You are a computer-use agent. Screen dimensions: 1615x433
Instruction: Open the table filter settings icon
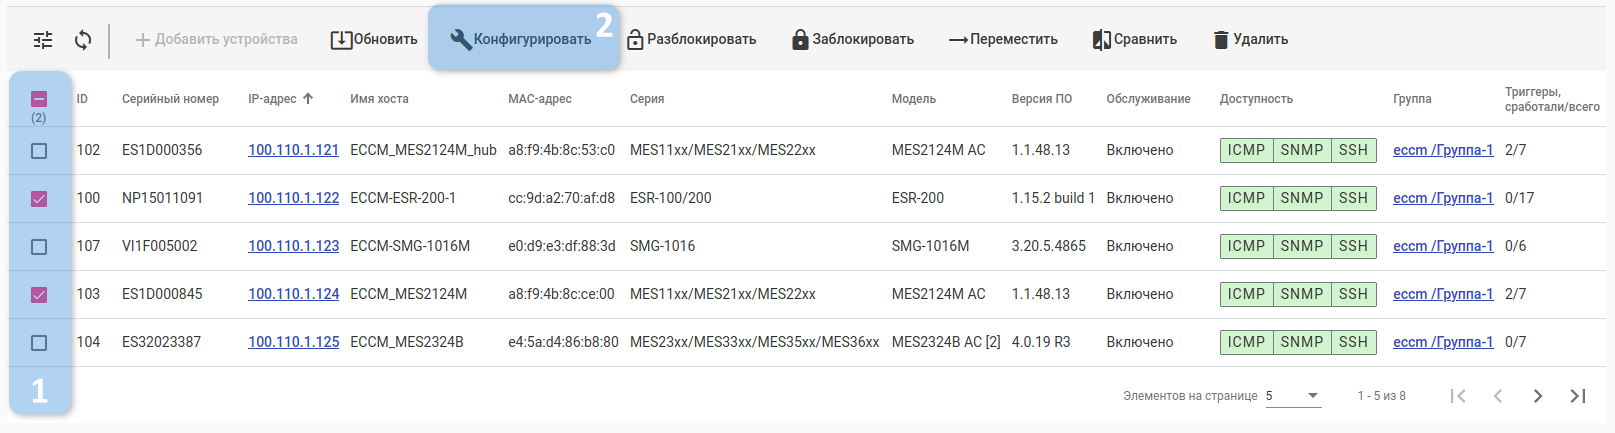[x=43, y=40]
